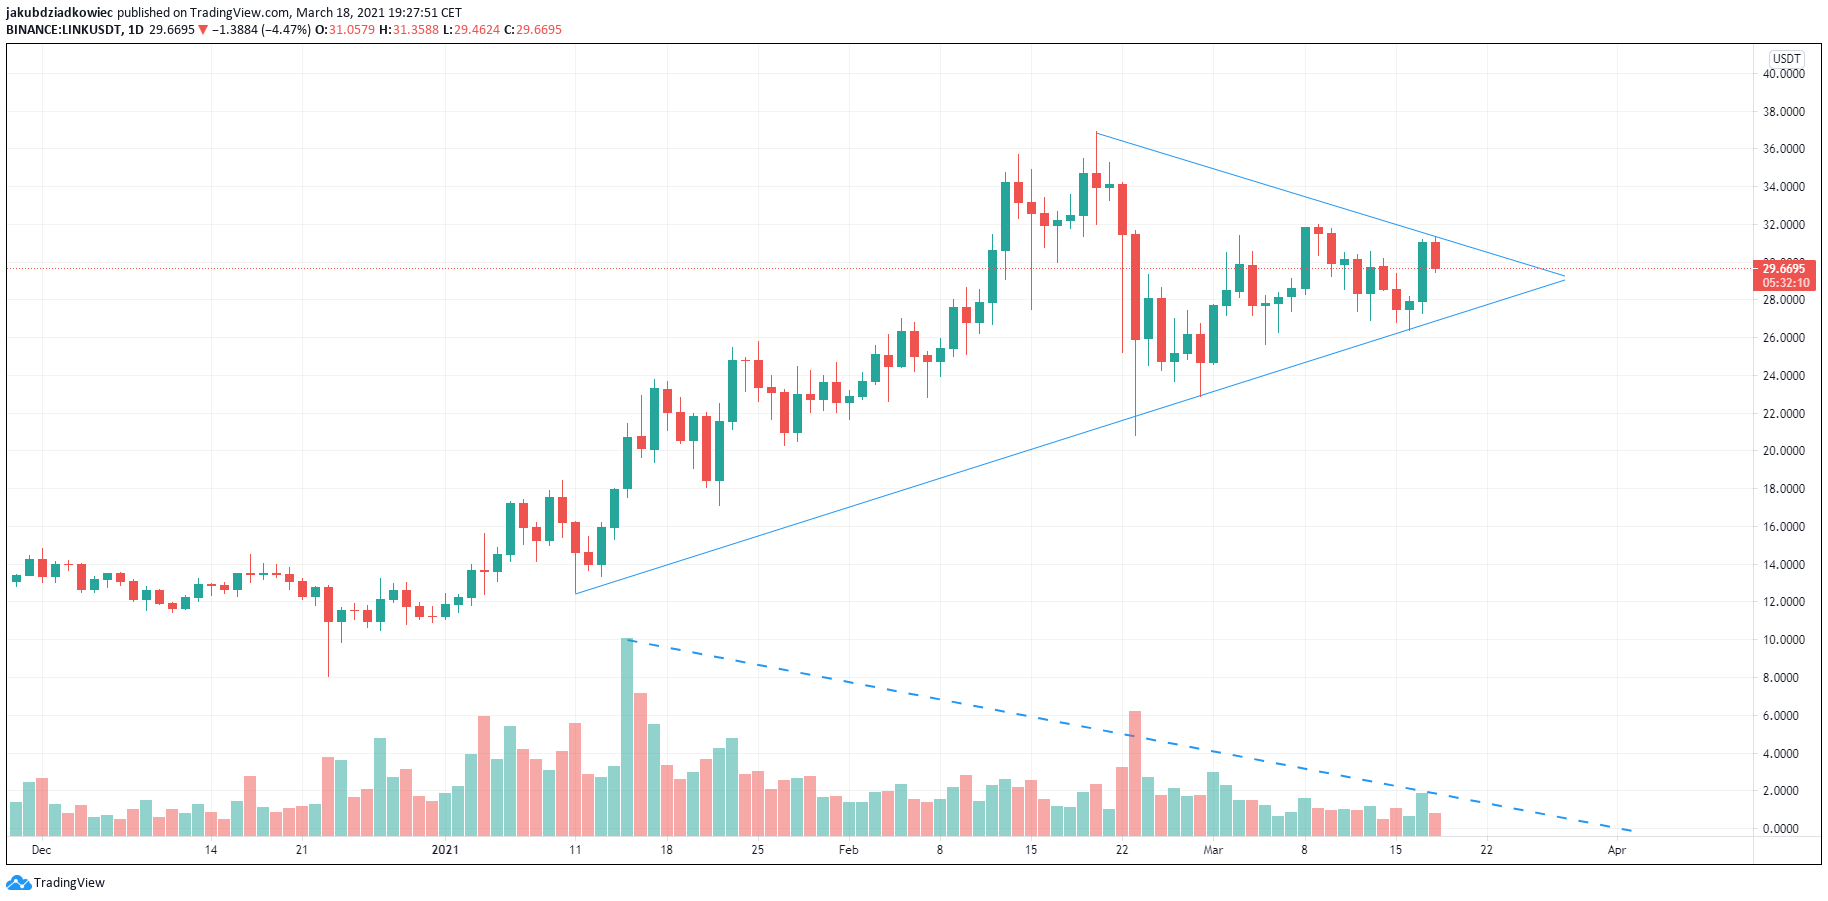Viewport: 1828px width, 901px height.
Task: Click the TradingView text at bottom left
Action: point(69,883)
